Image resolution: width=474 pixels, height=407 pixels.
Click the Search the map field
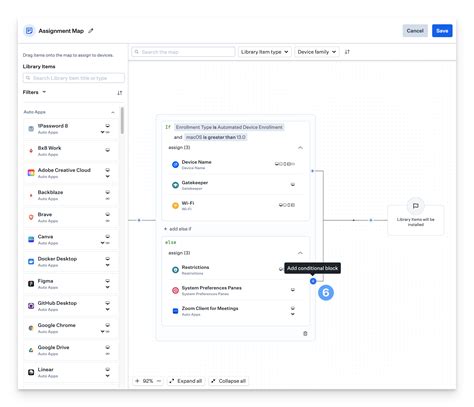click(x=183, y=52)
